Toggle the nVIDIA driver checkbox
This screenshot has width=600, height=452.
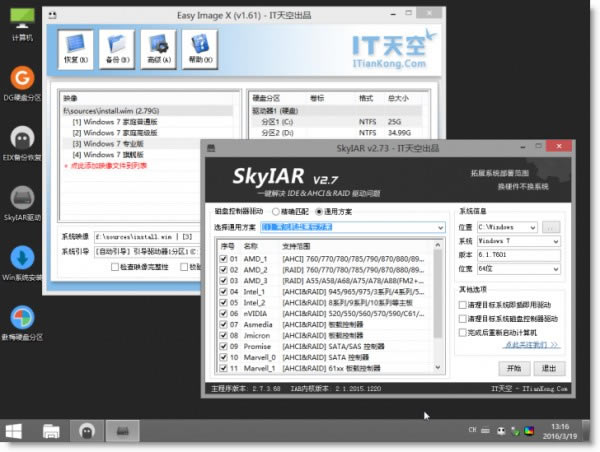tap(223, 313)
